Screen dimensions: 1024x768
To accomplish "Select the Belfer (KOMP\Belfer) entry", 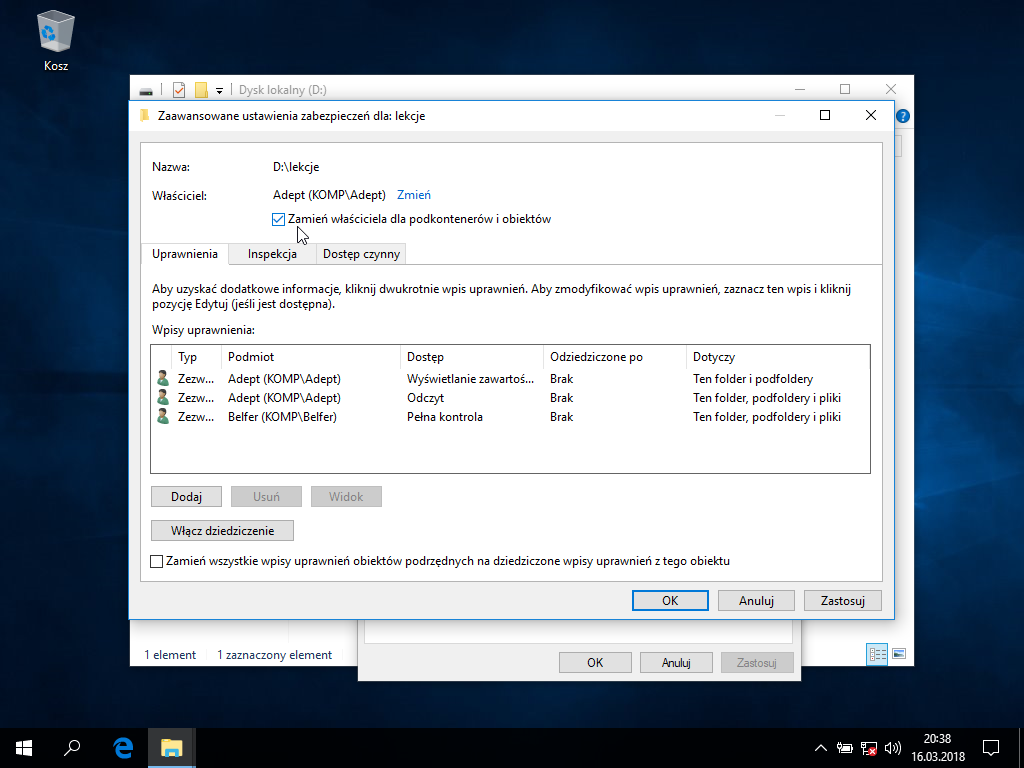I will [x=510, y=417].
